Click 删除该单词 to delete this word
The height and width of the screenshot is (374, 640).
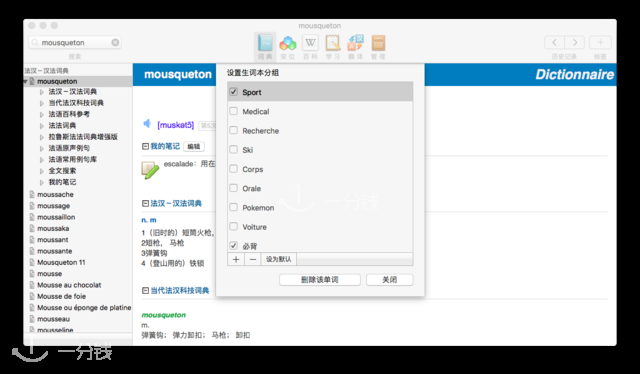click(x=320, y=280)
